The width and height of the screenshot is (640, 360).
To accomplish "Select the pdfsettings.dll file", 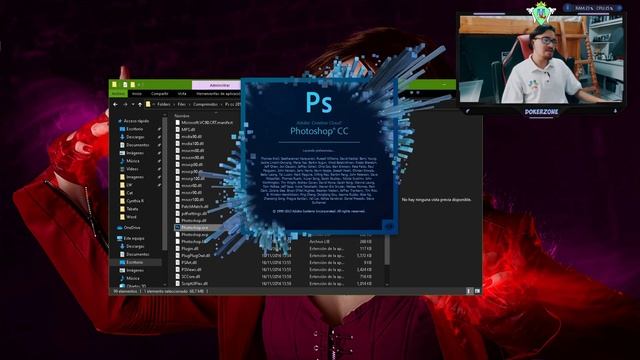I will [x=194, y=213].
